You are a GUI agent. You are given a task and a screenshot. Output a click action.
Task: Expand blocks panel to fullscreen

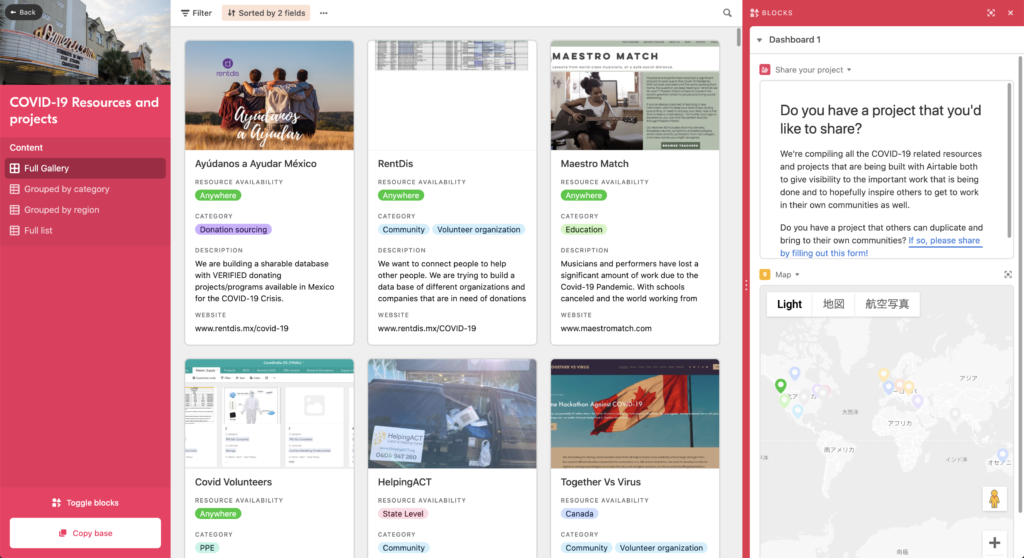[x=991, y=13]
